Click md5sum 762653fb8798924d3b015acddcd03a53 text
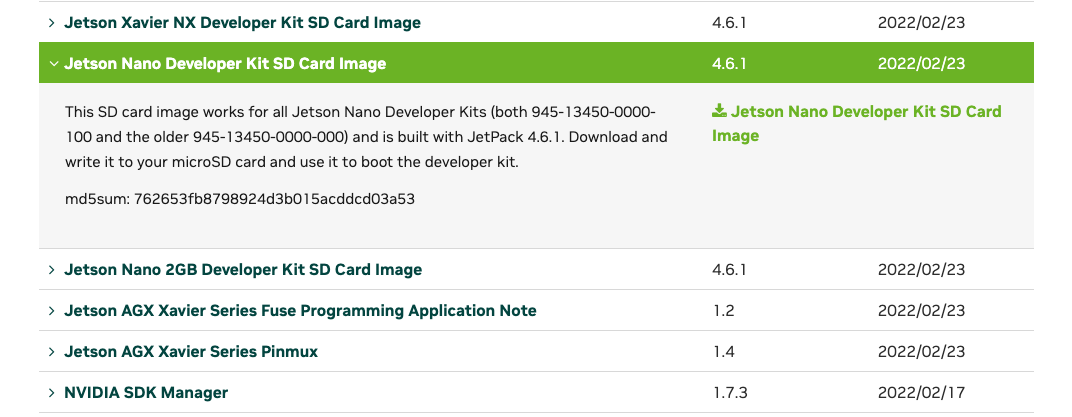Image resolution: width=1072 pixels, height=417 pixels. (x=240, y=200)
